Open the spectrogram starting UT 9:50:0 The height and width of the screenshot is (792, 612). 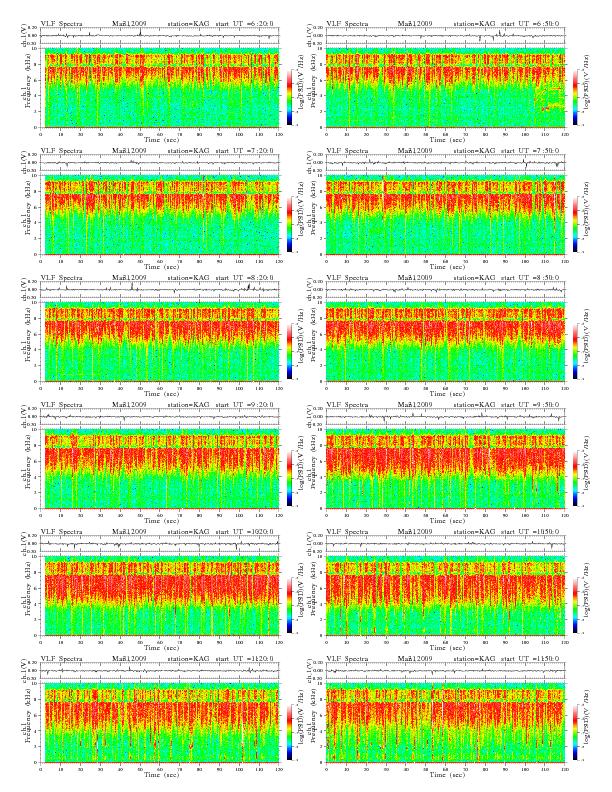[x=445, y=469]
